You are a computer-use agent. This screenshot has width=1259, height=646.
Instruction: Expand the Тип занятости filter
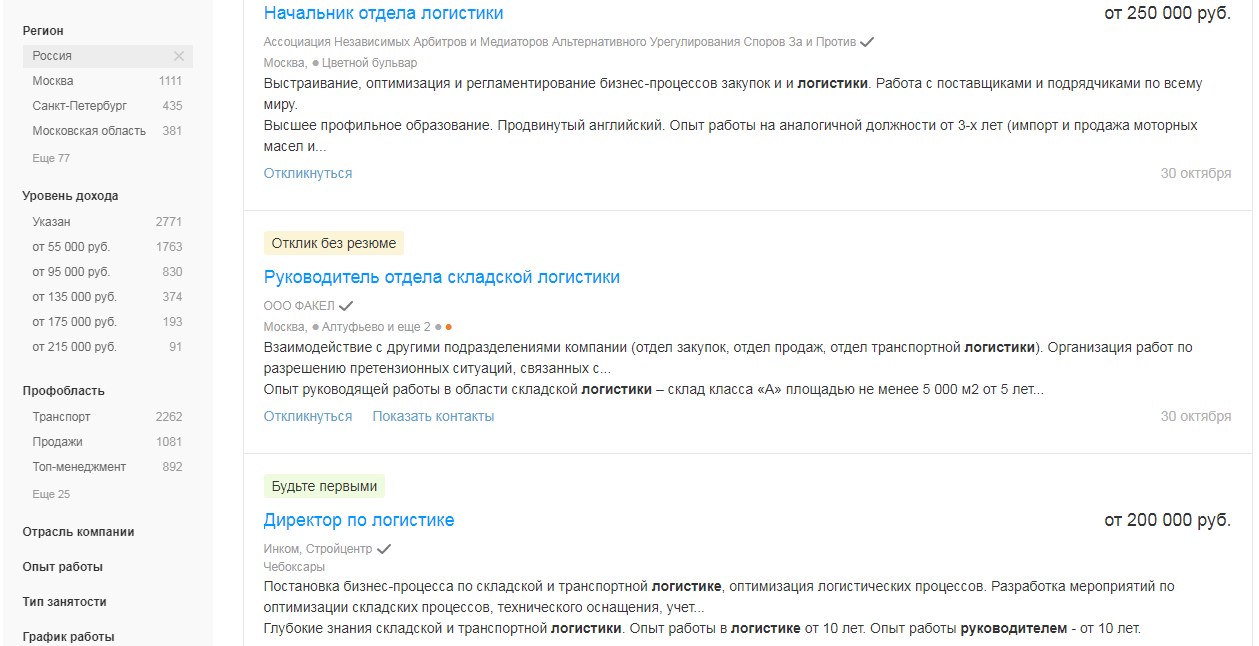(x=64, y=602)
